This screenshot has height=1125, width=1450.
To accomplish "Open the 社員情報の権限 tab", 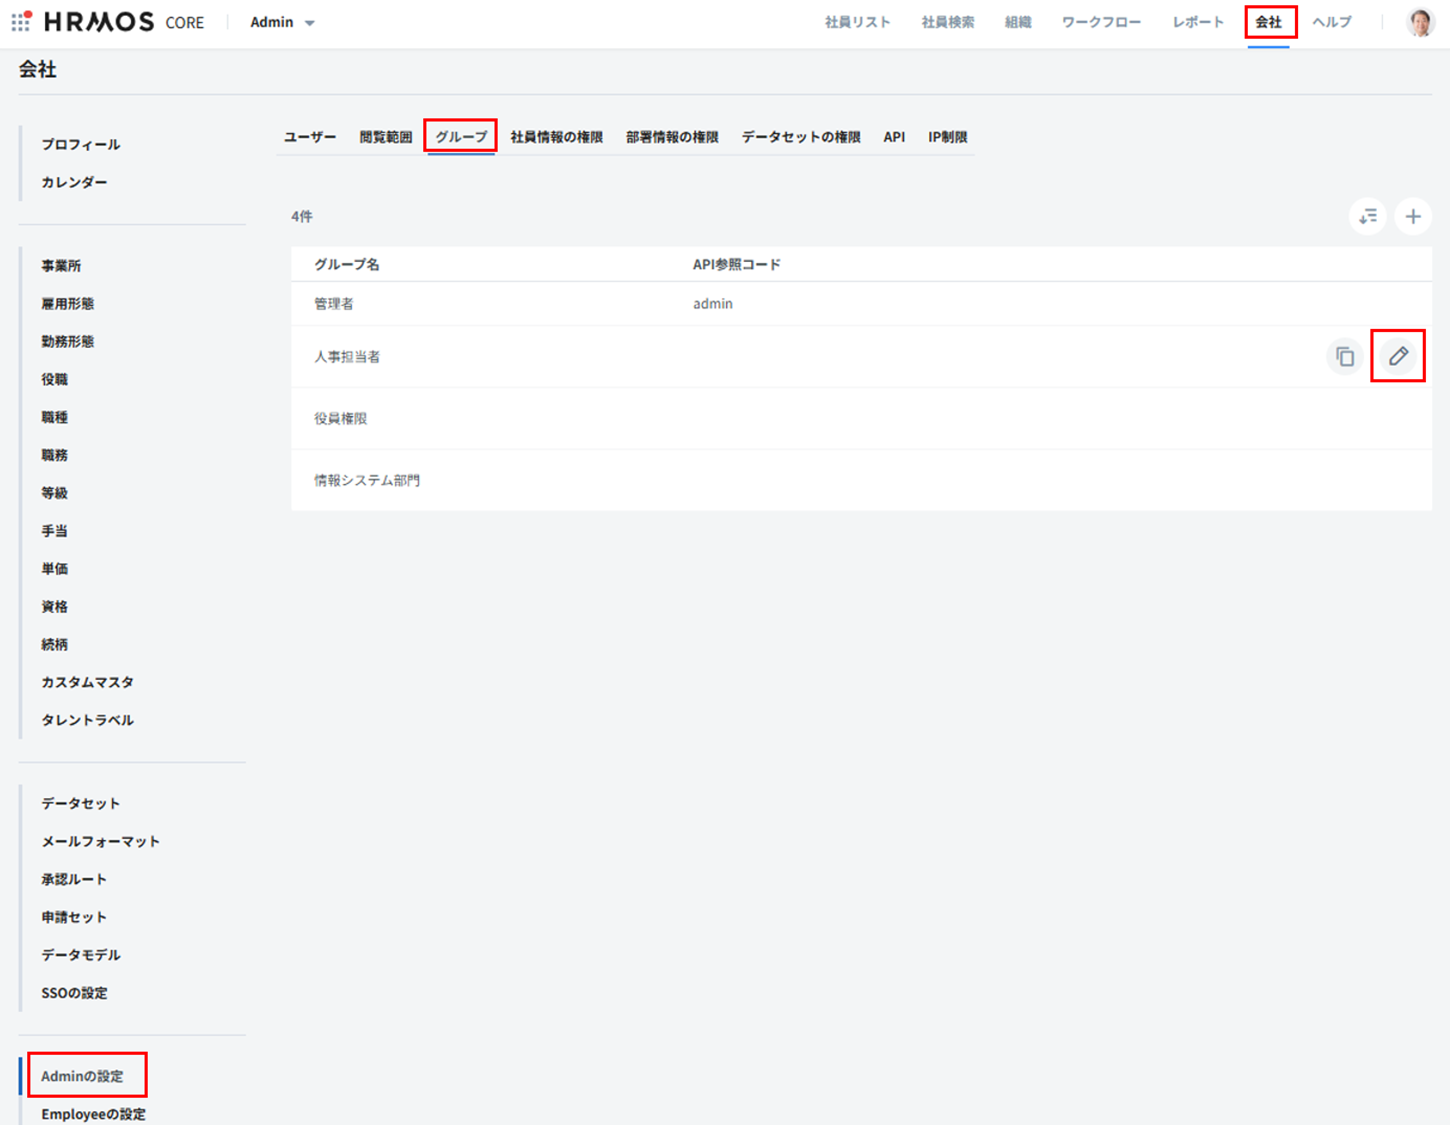I will [556, 137].
